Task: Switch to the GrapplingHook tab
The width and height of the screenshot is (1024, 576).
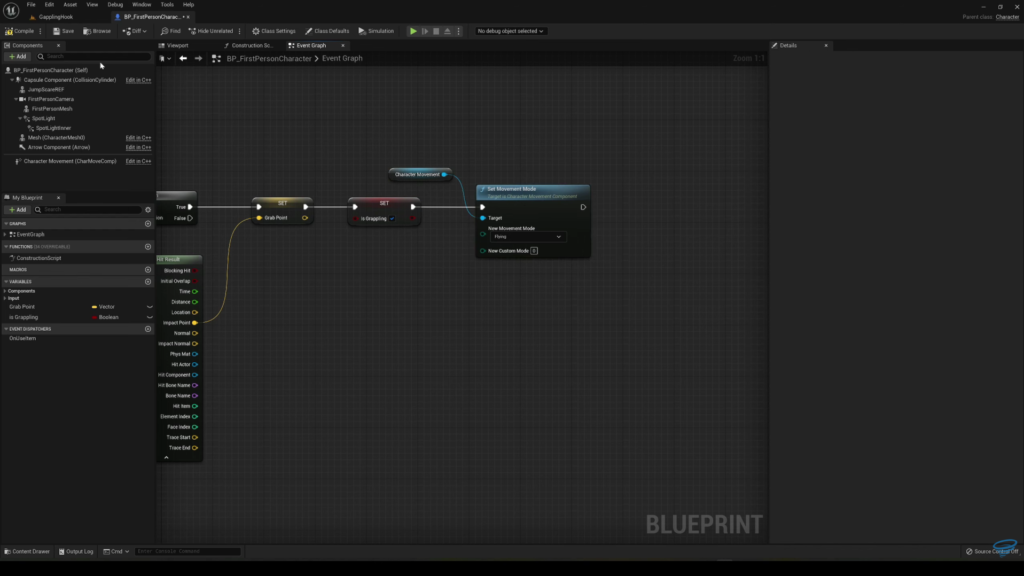Action: point(56,17)
